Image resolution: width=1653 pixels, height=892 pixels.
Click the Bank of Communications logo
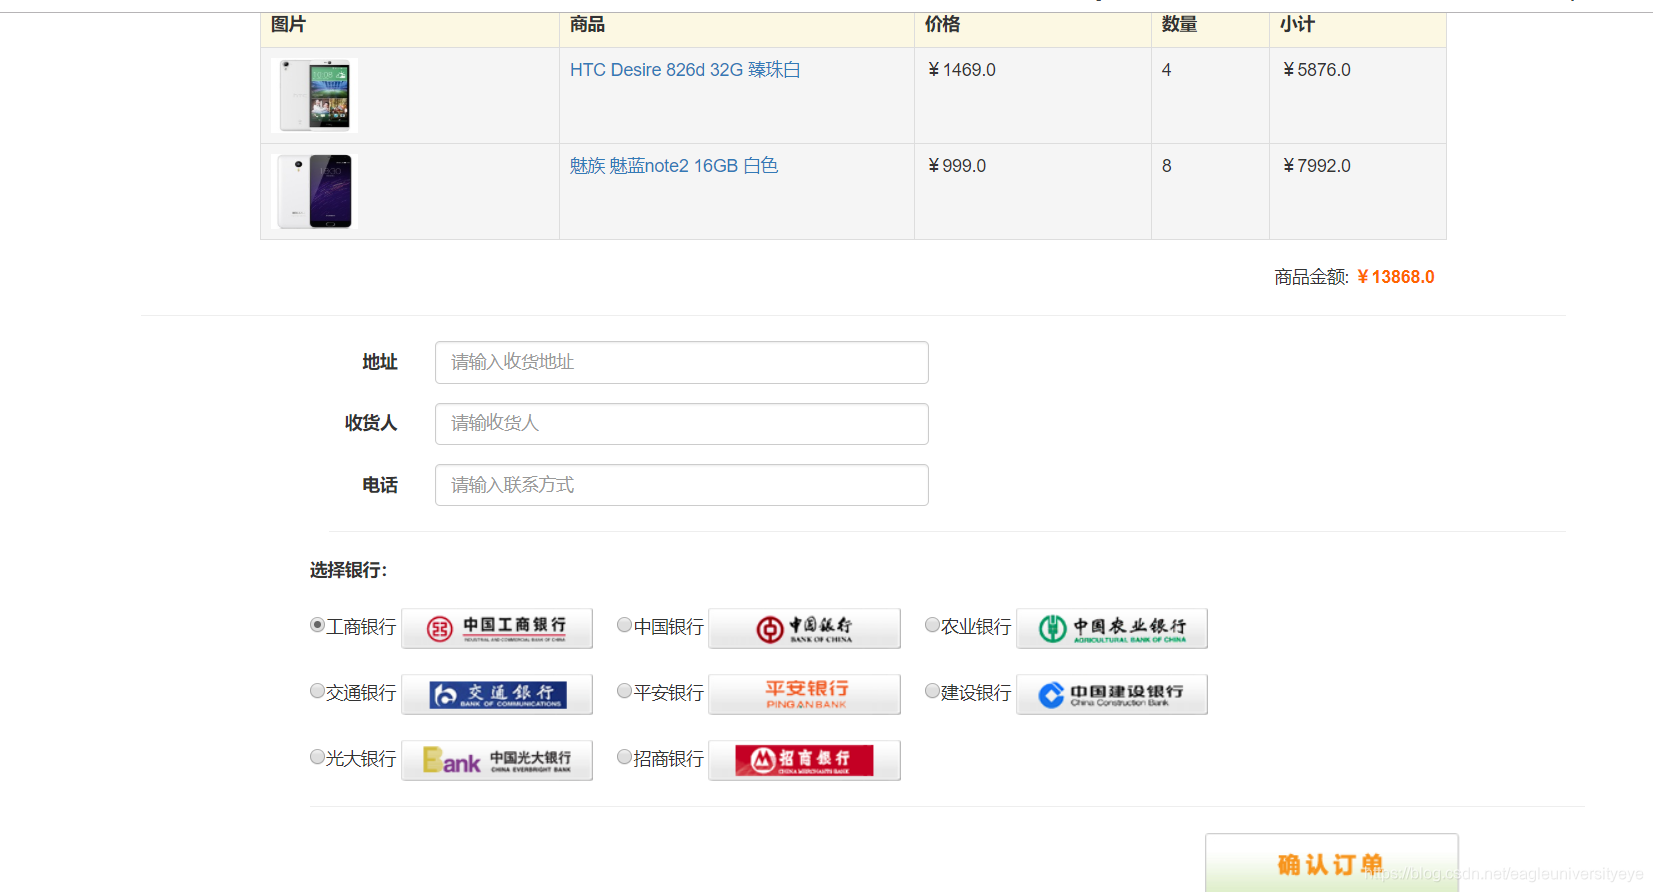pos(497,694)
